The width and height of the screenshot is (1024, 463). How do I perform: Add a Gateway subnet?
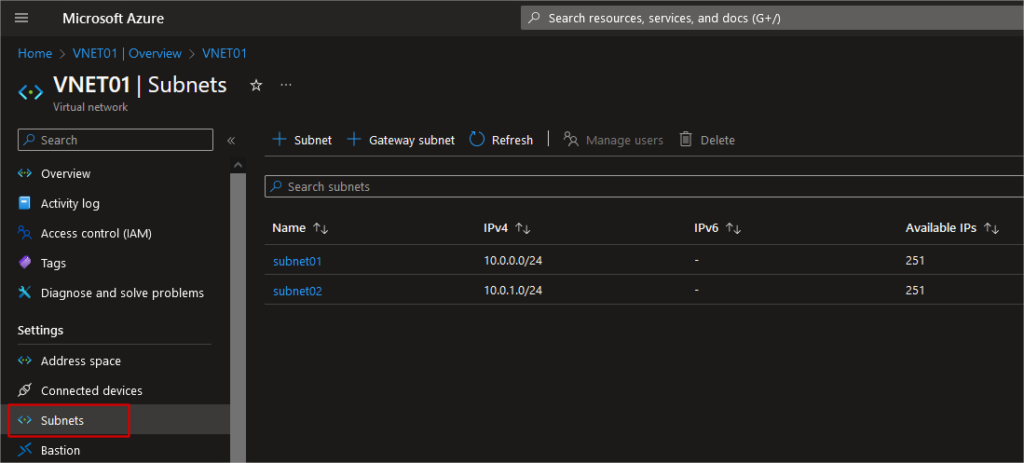coord(400,140)
